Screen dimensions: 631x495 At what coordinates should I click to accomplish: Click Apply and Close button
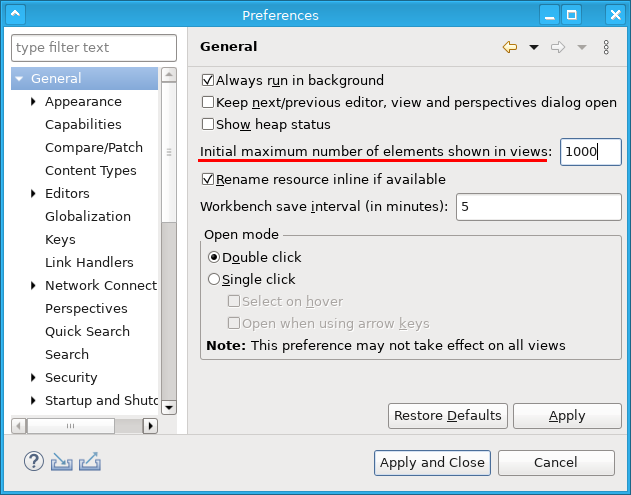tap(432, 463)
